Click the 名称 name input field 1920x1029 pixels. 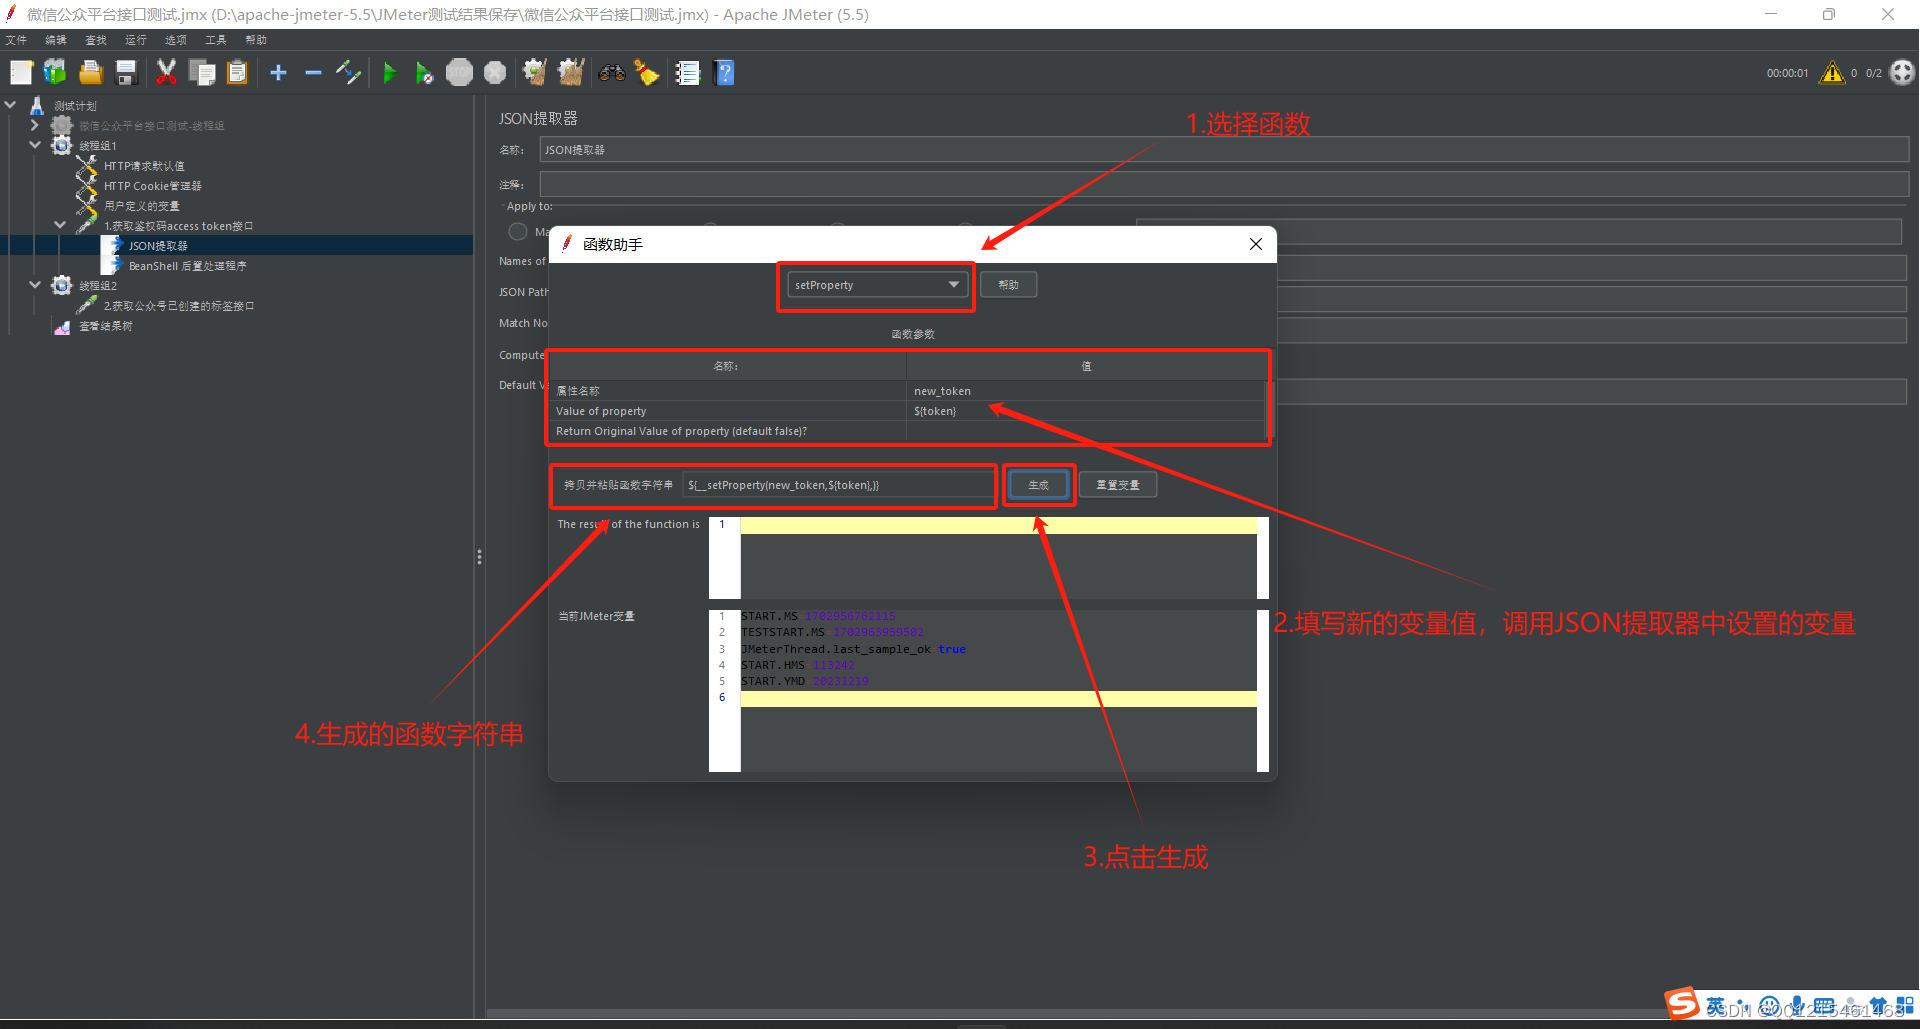click(x=1224, y=150)
